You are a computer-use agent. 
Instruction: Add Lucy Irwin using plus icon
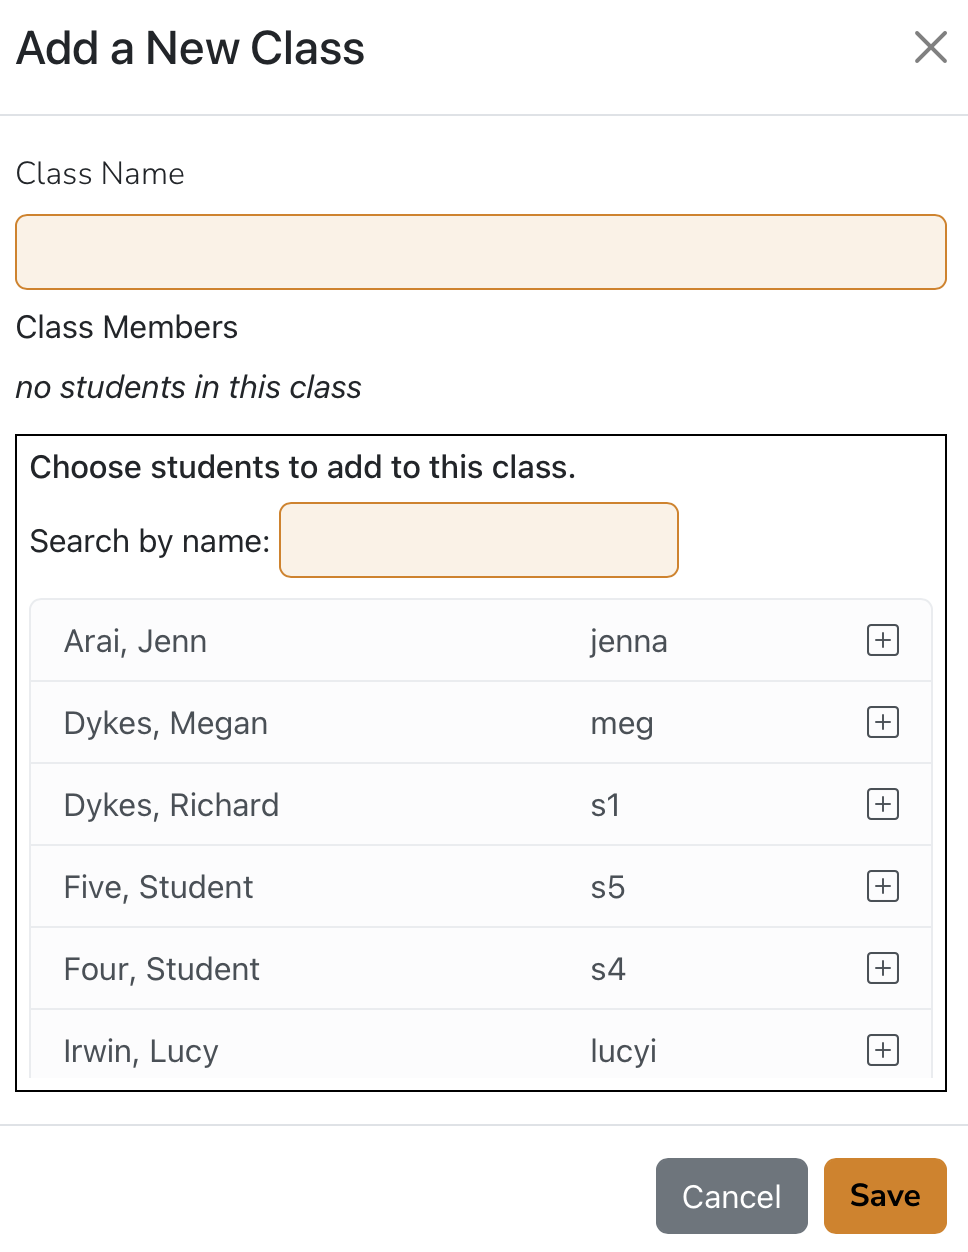pyautogui.click(x=882, y=1050)
